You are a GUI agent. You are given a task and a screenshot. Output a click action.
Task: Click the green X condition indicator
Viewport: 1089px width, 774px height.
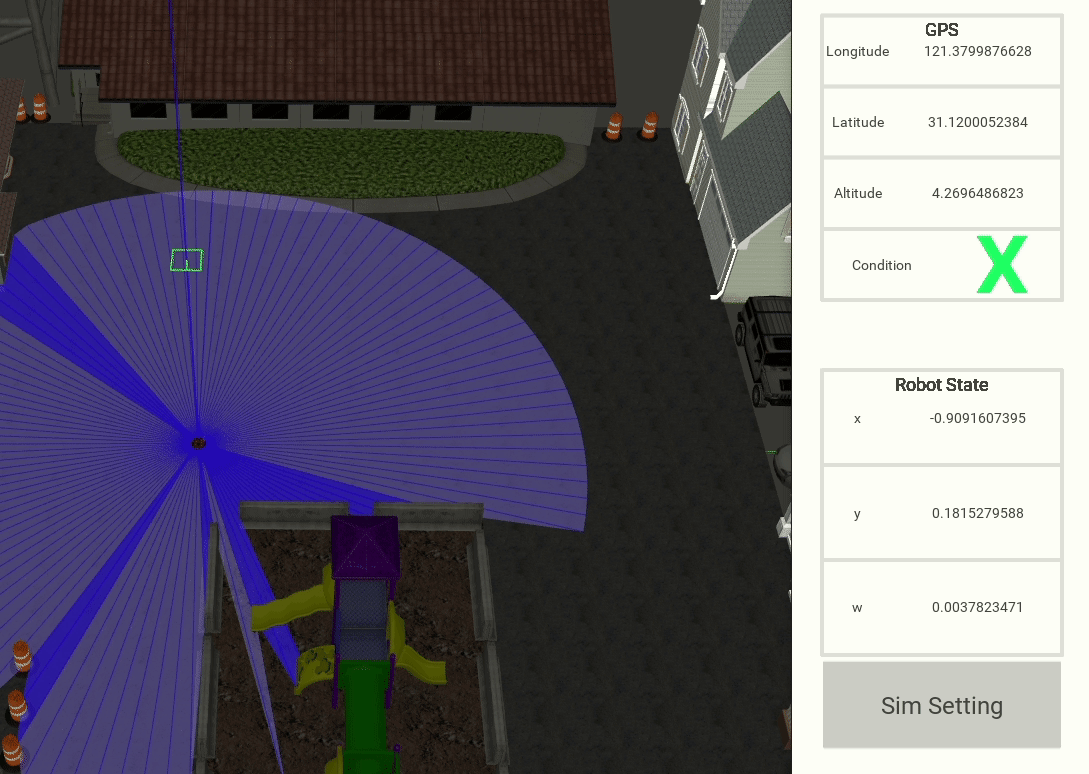tap(1001, 266)
